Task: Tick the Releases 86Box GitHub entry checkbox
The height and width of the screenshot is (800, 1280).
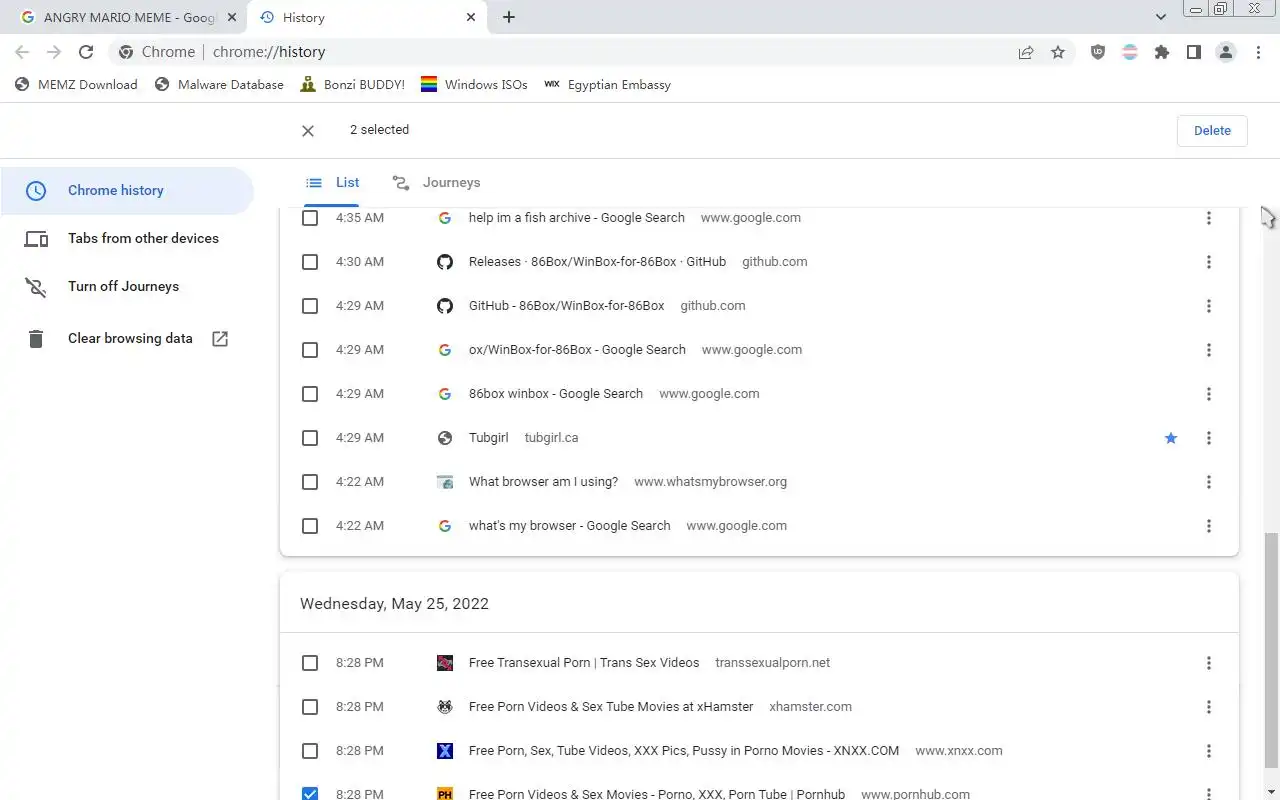Action: pos(310,262)
